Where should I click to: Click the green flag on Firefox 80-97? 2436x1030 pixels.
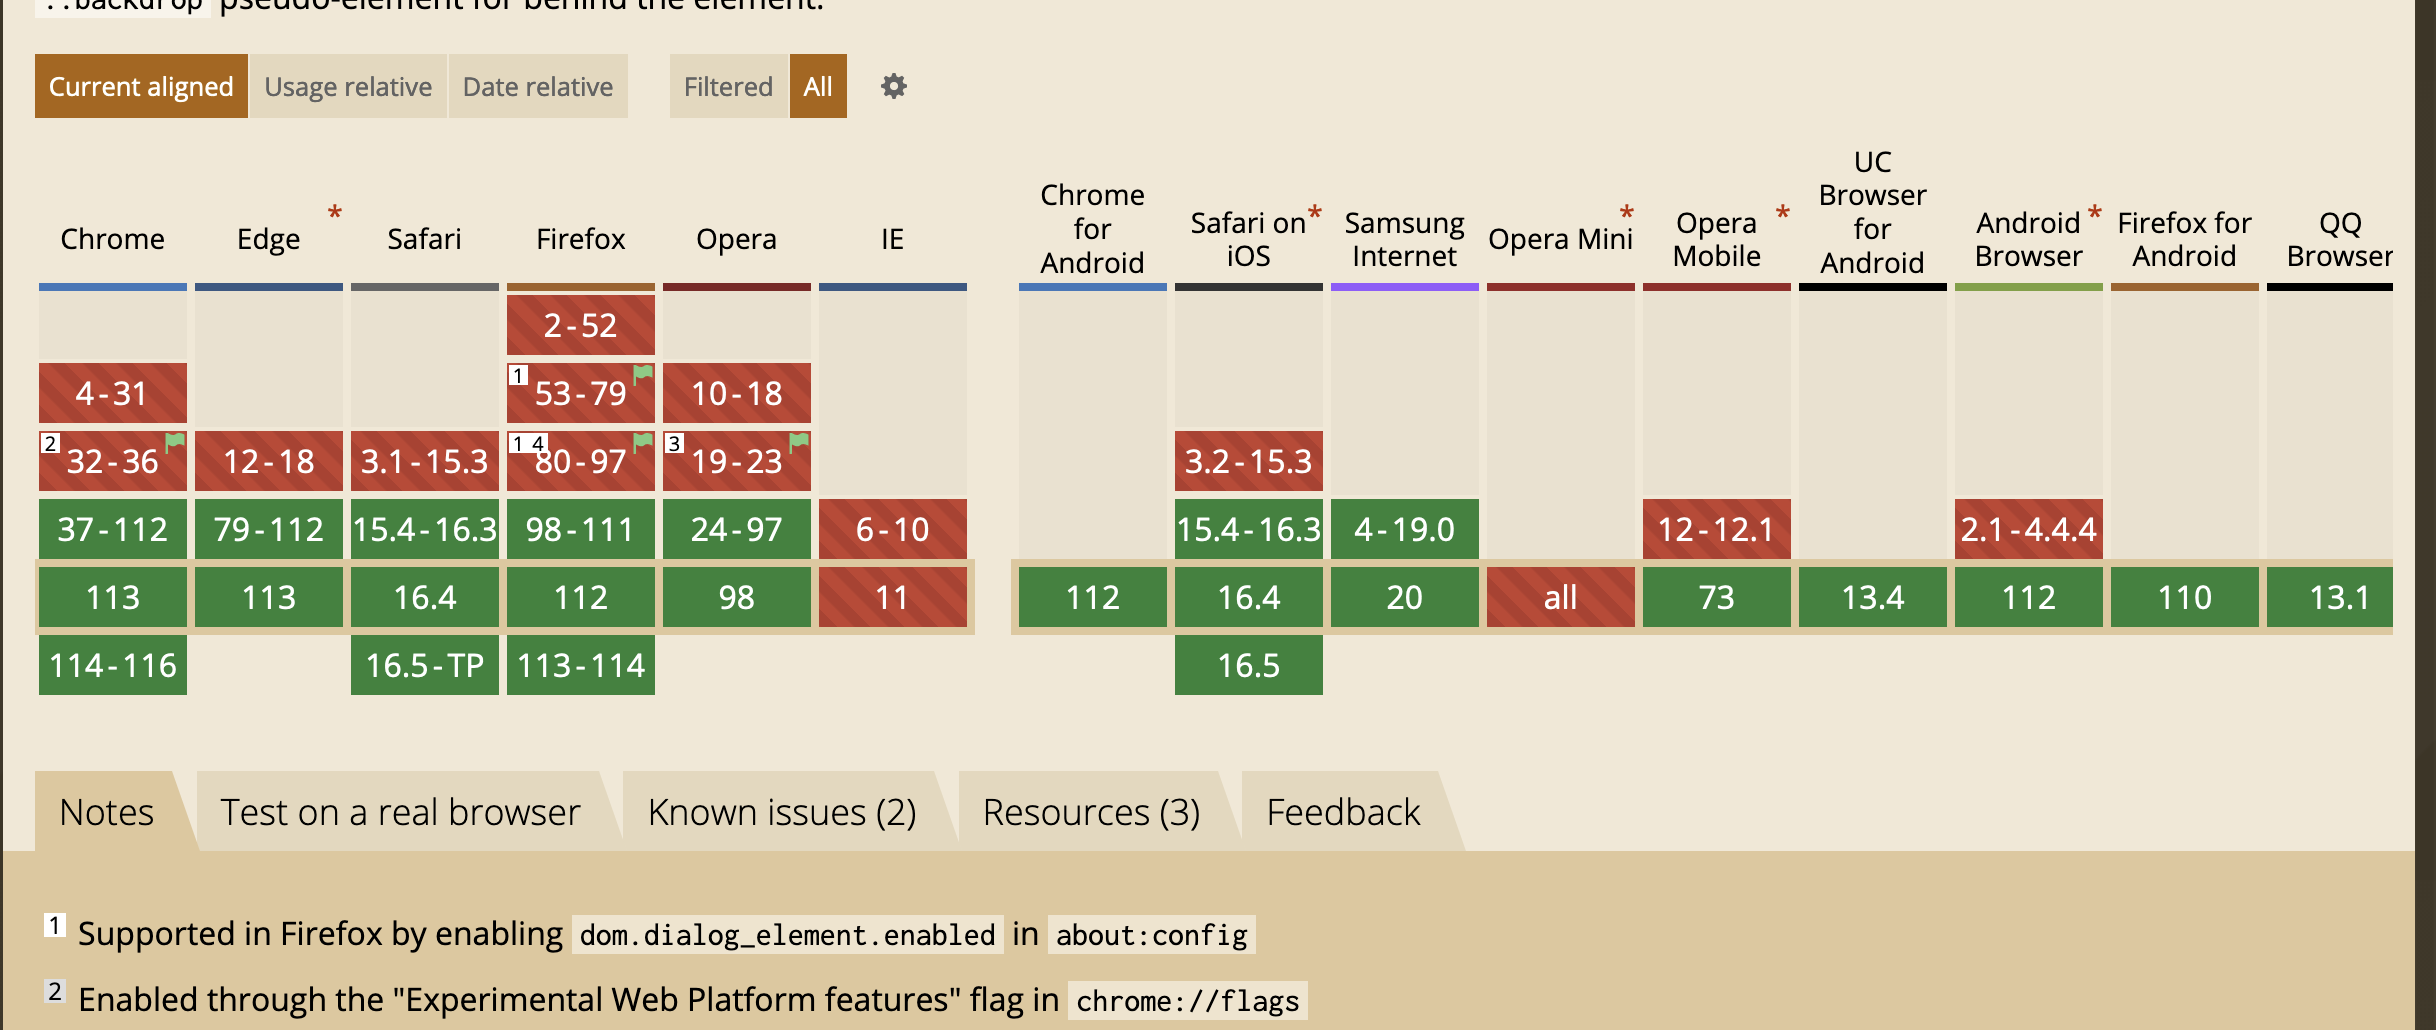pos(643,443)
